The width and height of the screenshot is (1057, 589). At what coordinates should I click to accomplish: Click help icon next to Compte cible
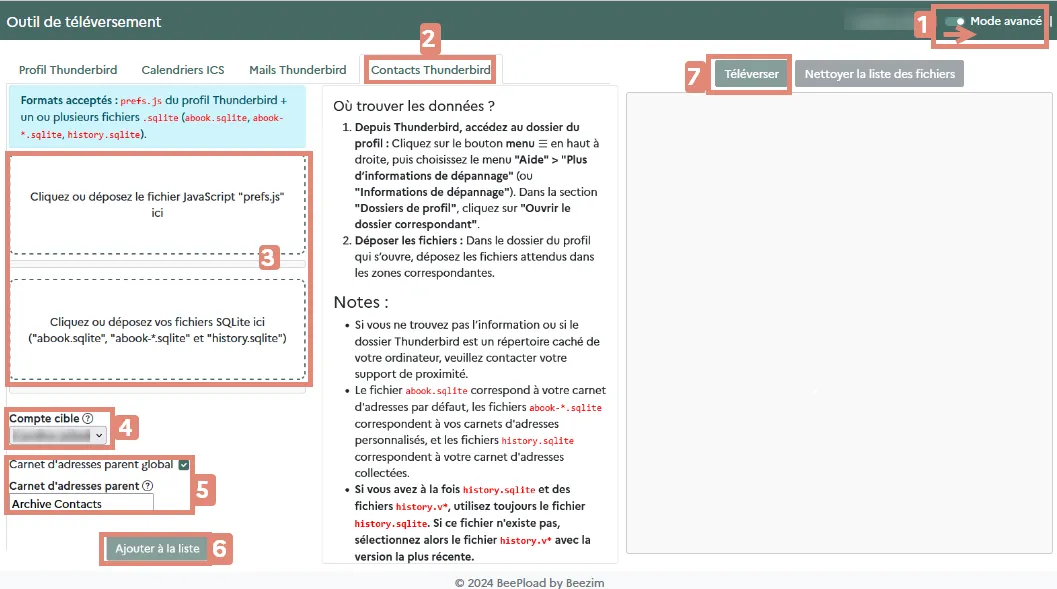click(88, 418)
